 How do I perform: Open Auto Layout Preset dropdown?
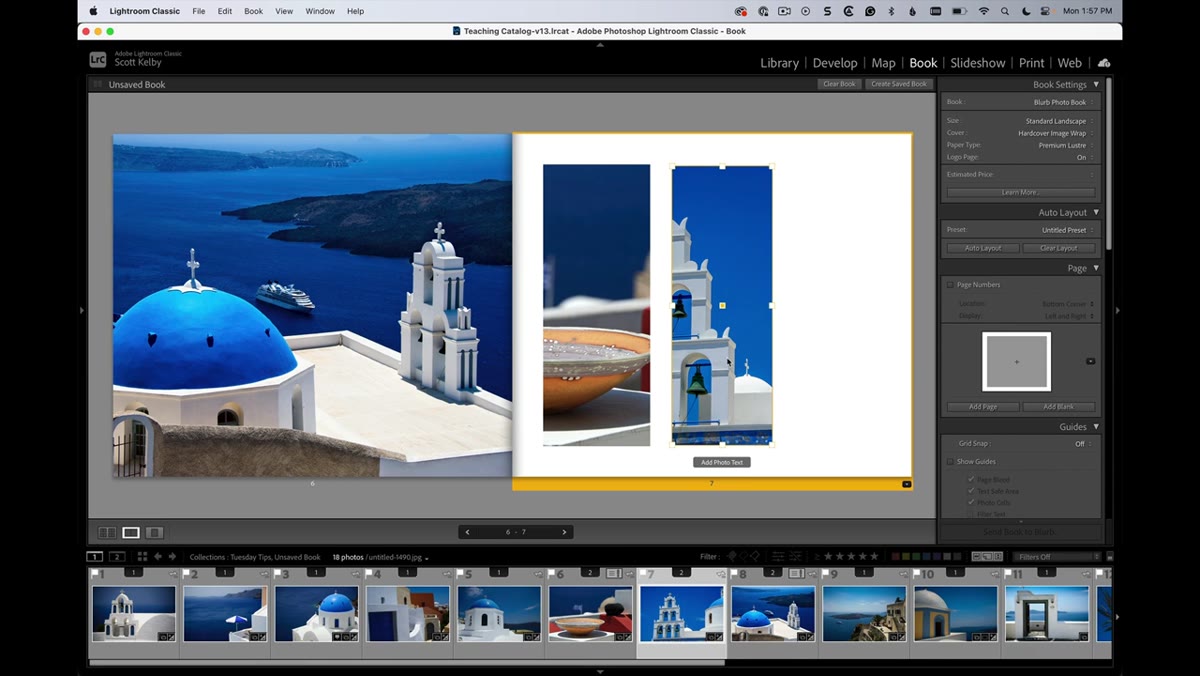(1068, 230)
